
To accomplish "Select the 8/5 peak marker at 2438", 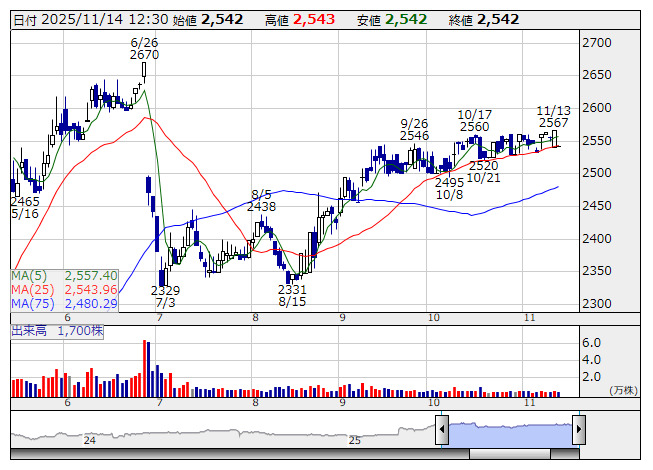I will [x=262, y=200].
